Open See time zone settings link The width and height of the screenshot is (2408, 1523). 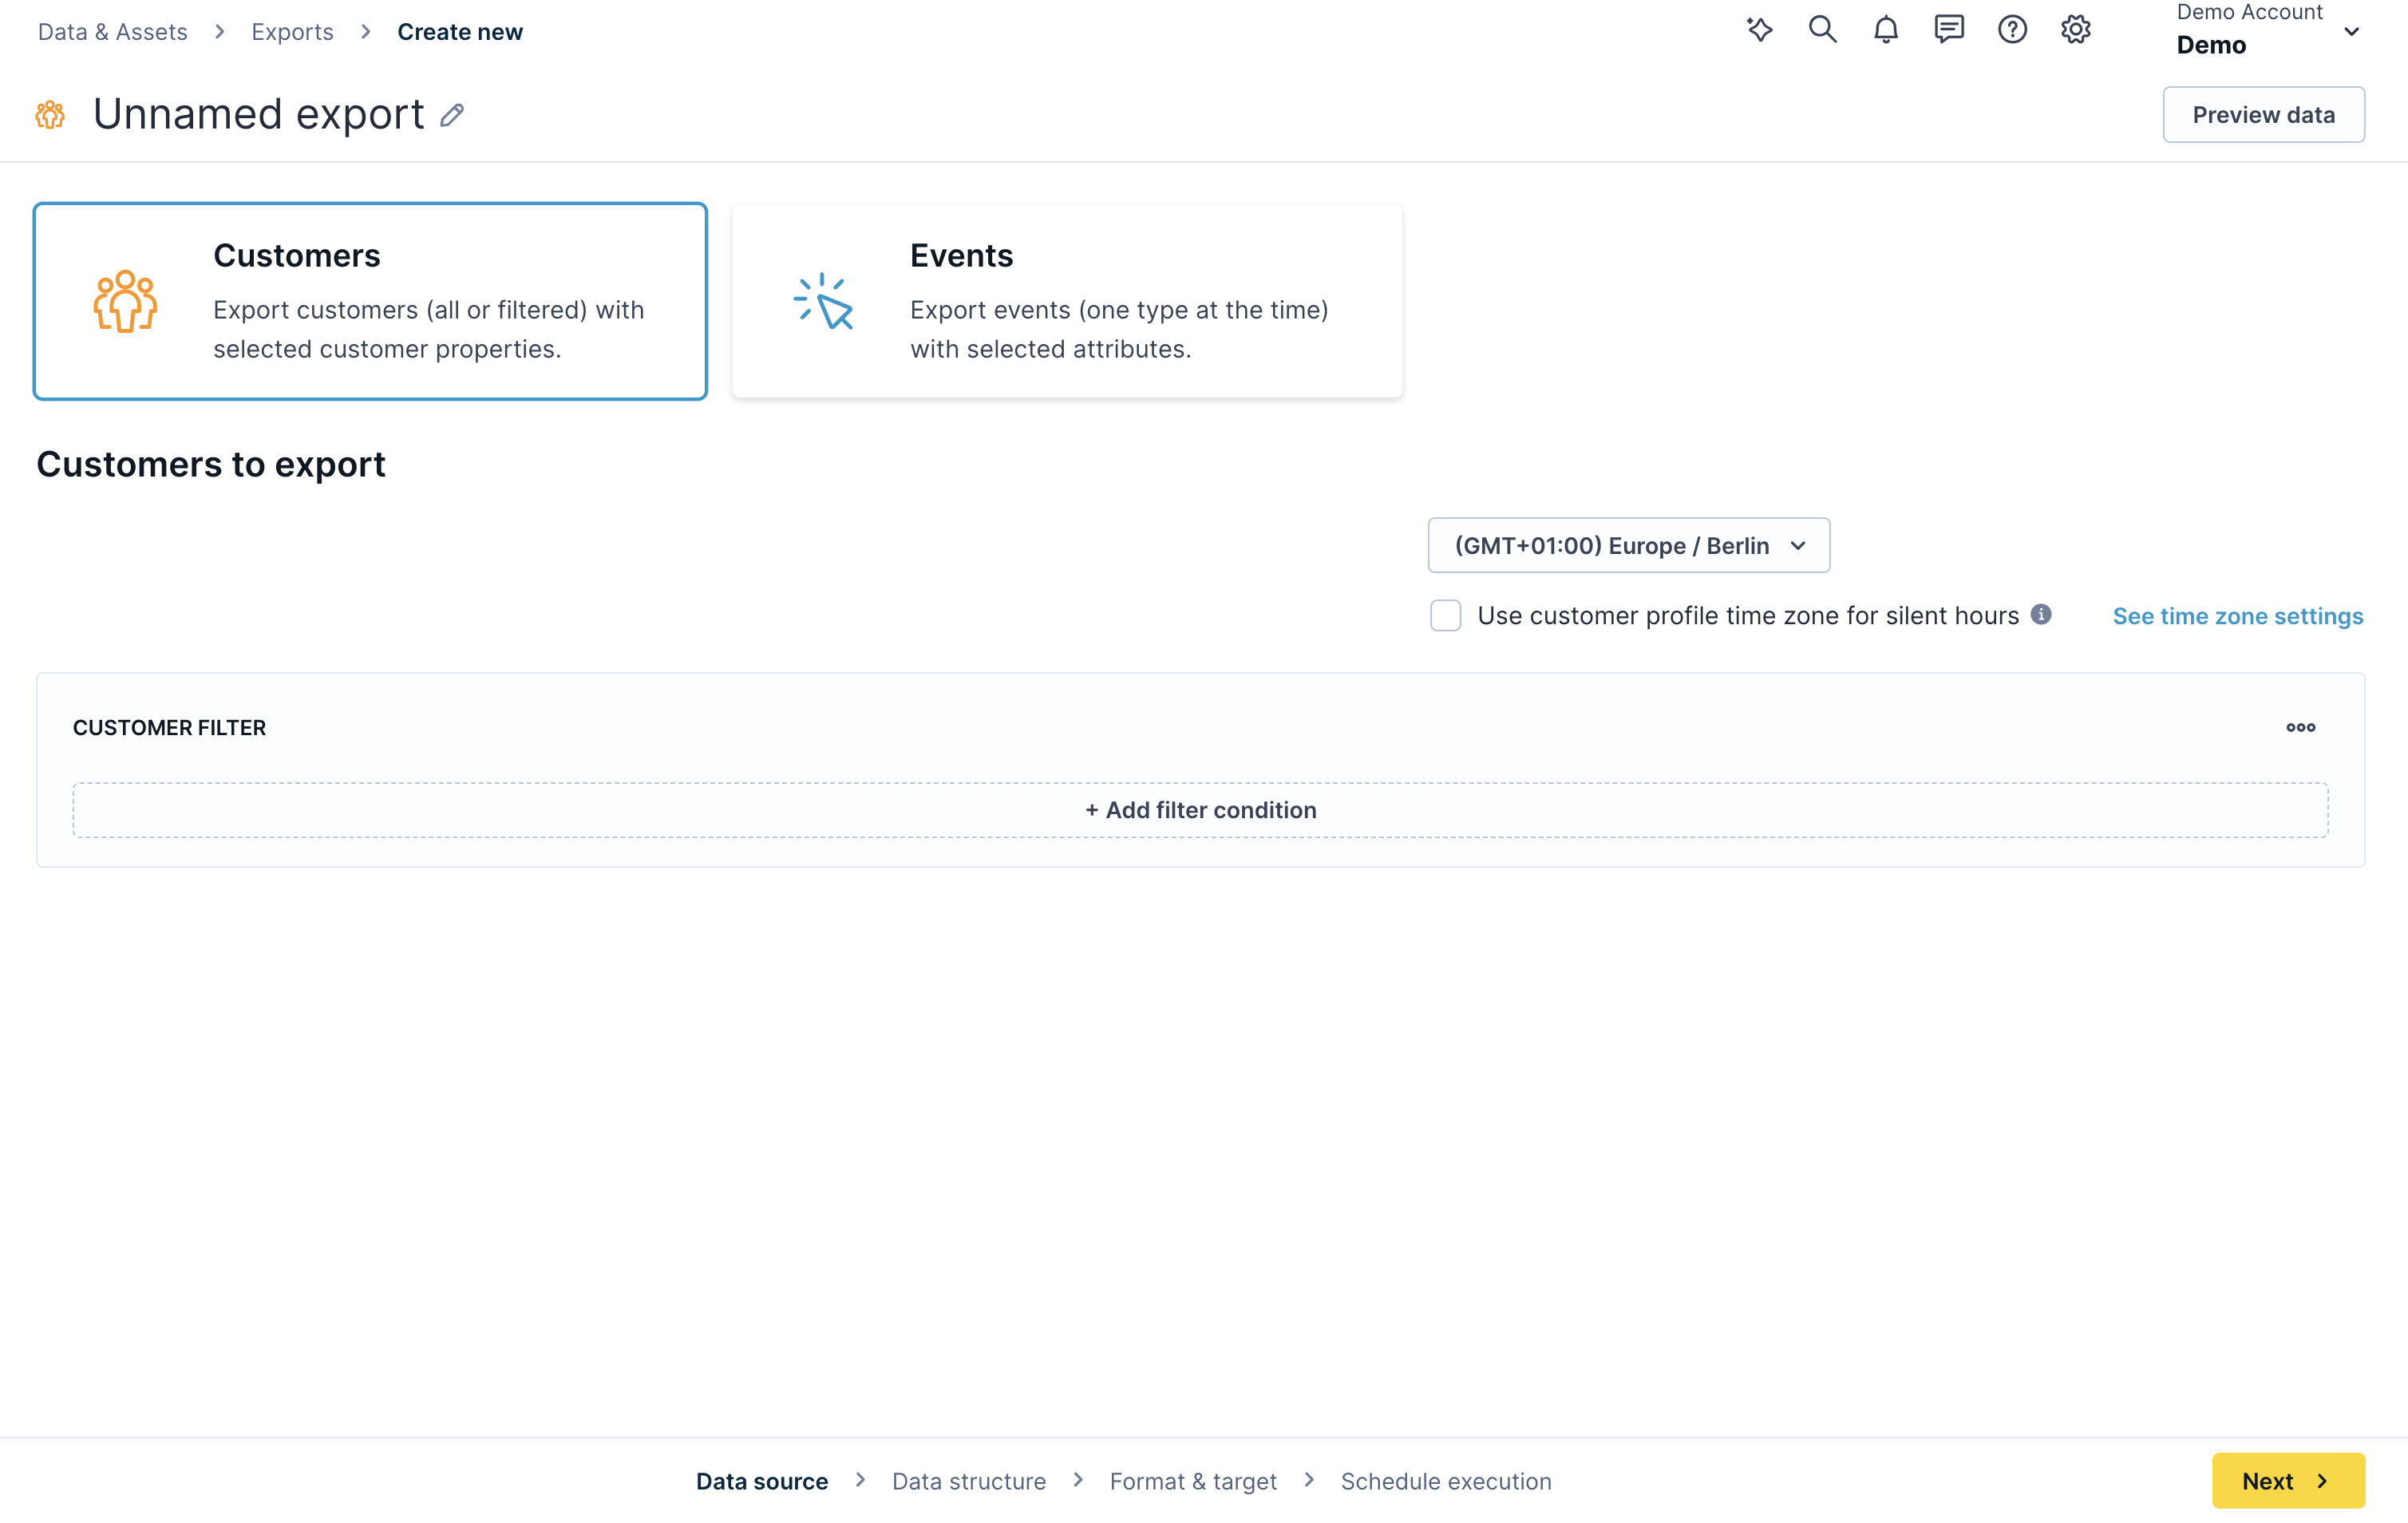tap(2237, 615)
